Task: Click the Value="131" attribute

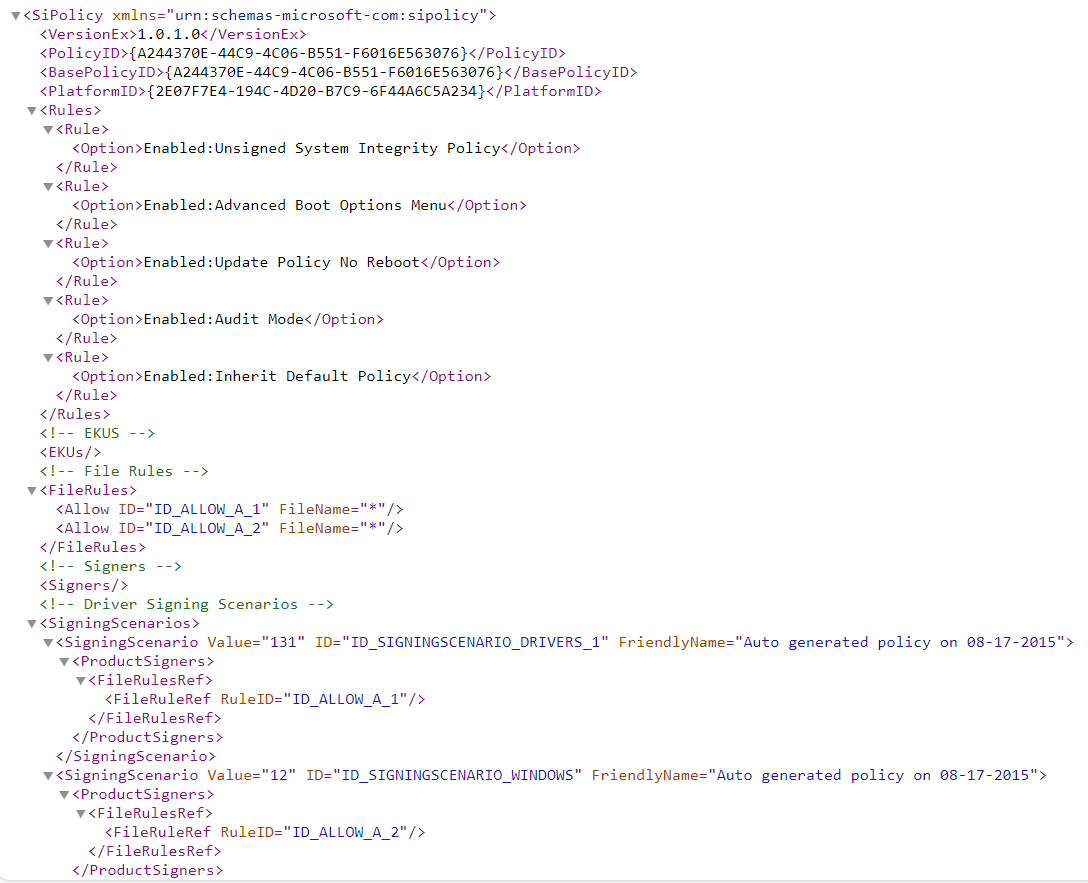Action: [x=256, y=642]
